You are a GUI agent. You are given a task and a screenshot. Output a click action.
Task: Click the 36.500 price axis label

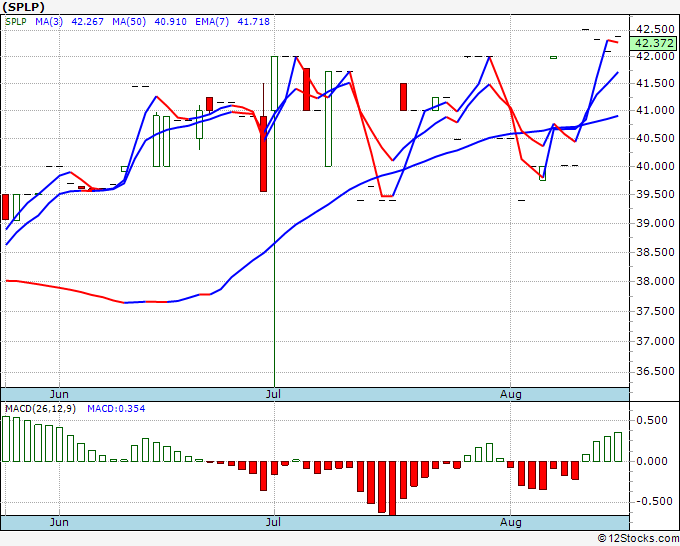tap(655, 372)
